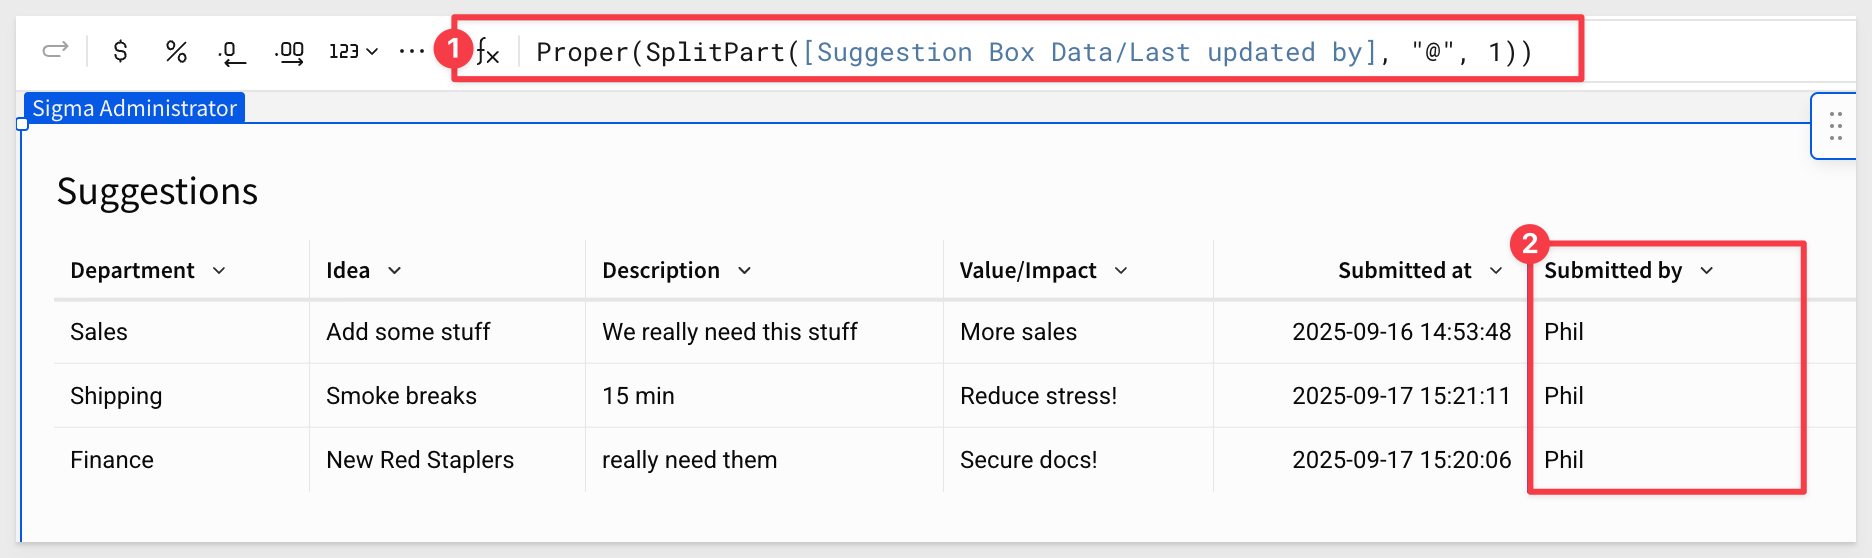Open the 123 number format dropdown
Screen dimensions: 1872x558
pos(353,51)
